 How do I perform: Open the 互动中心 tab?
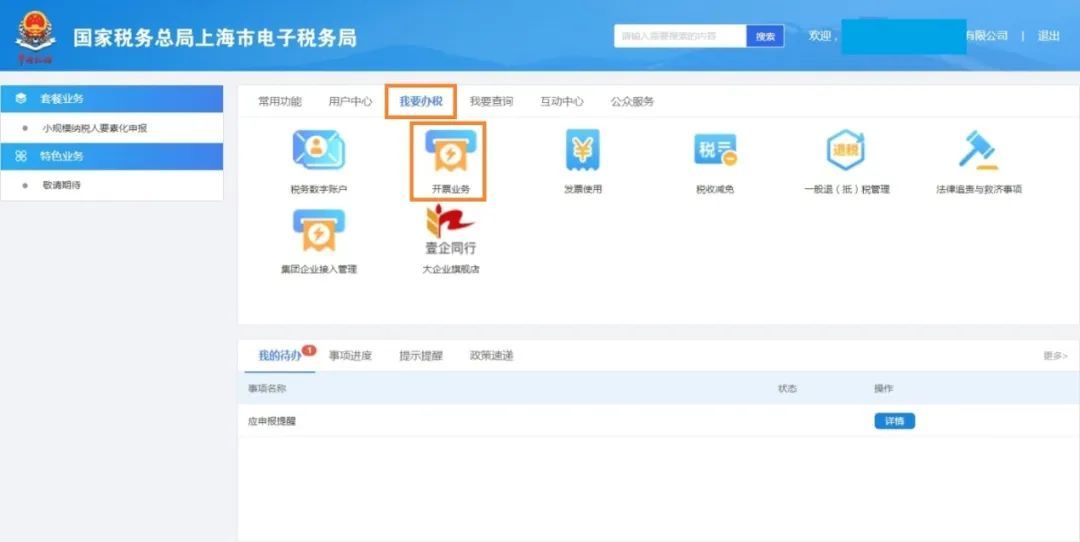562,101
